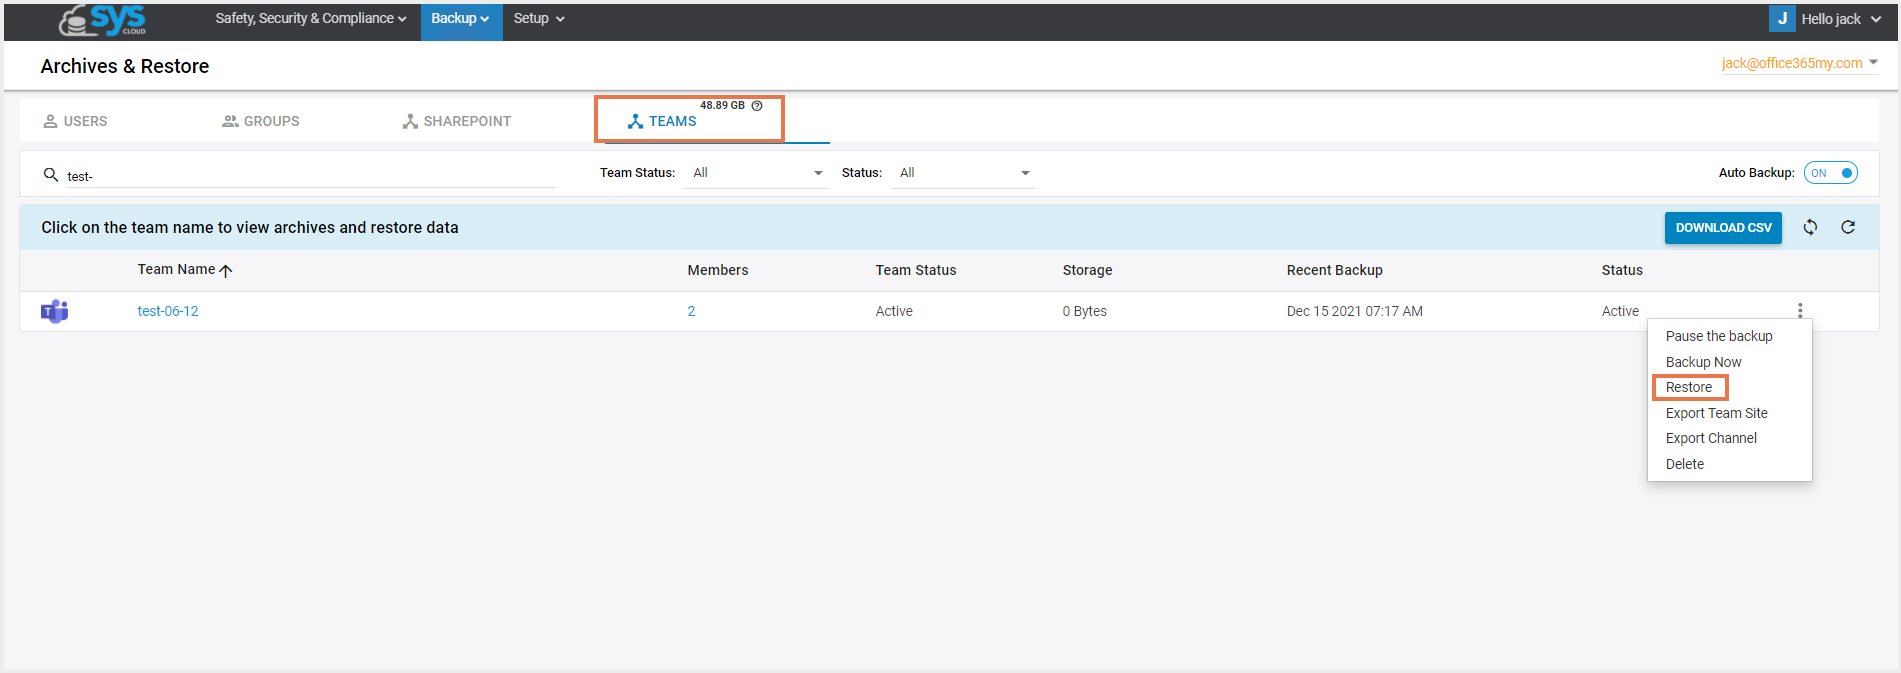The width and height of the screenshot is (1901, 673).
Task: Open the Safety, Security & Compliance menu
Action: click(310, 19)
